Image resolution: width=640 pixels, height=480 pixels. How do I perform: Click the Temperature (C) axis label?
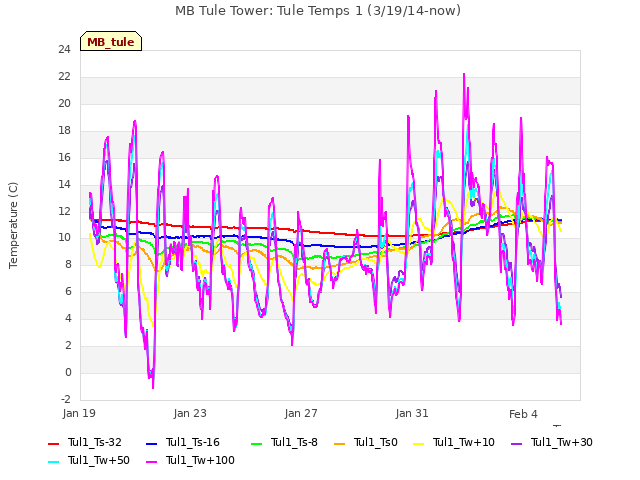(x=13, y=225)
